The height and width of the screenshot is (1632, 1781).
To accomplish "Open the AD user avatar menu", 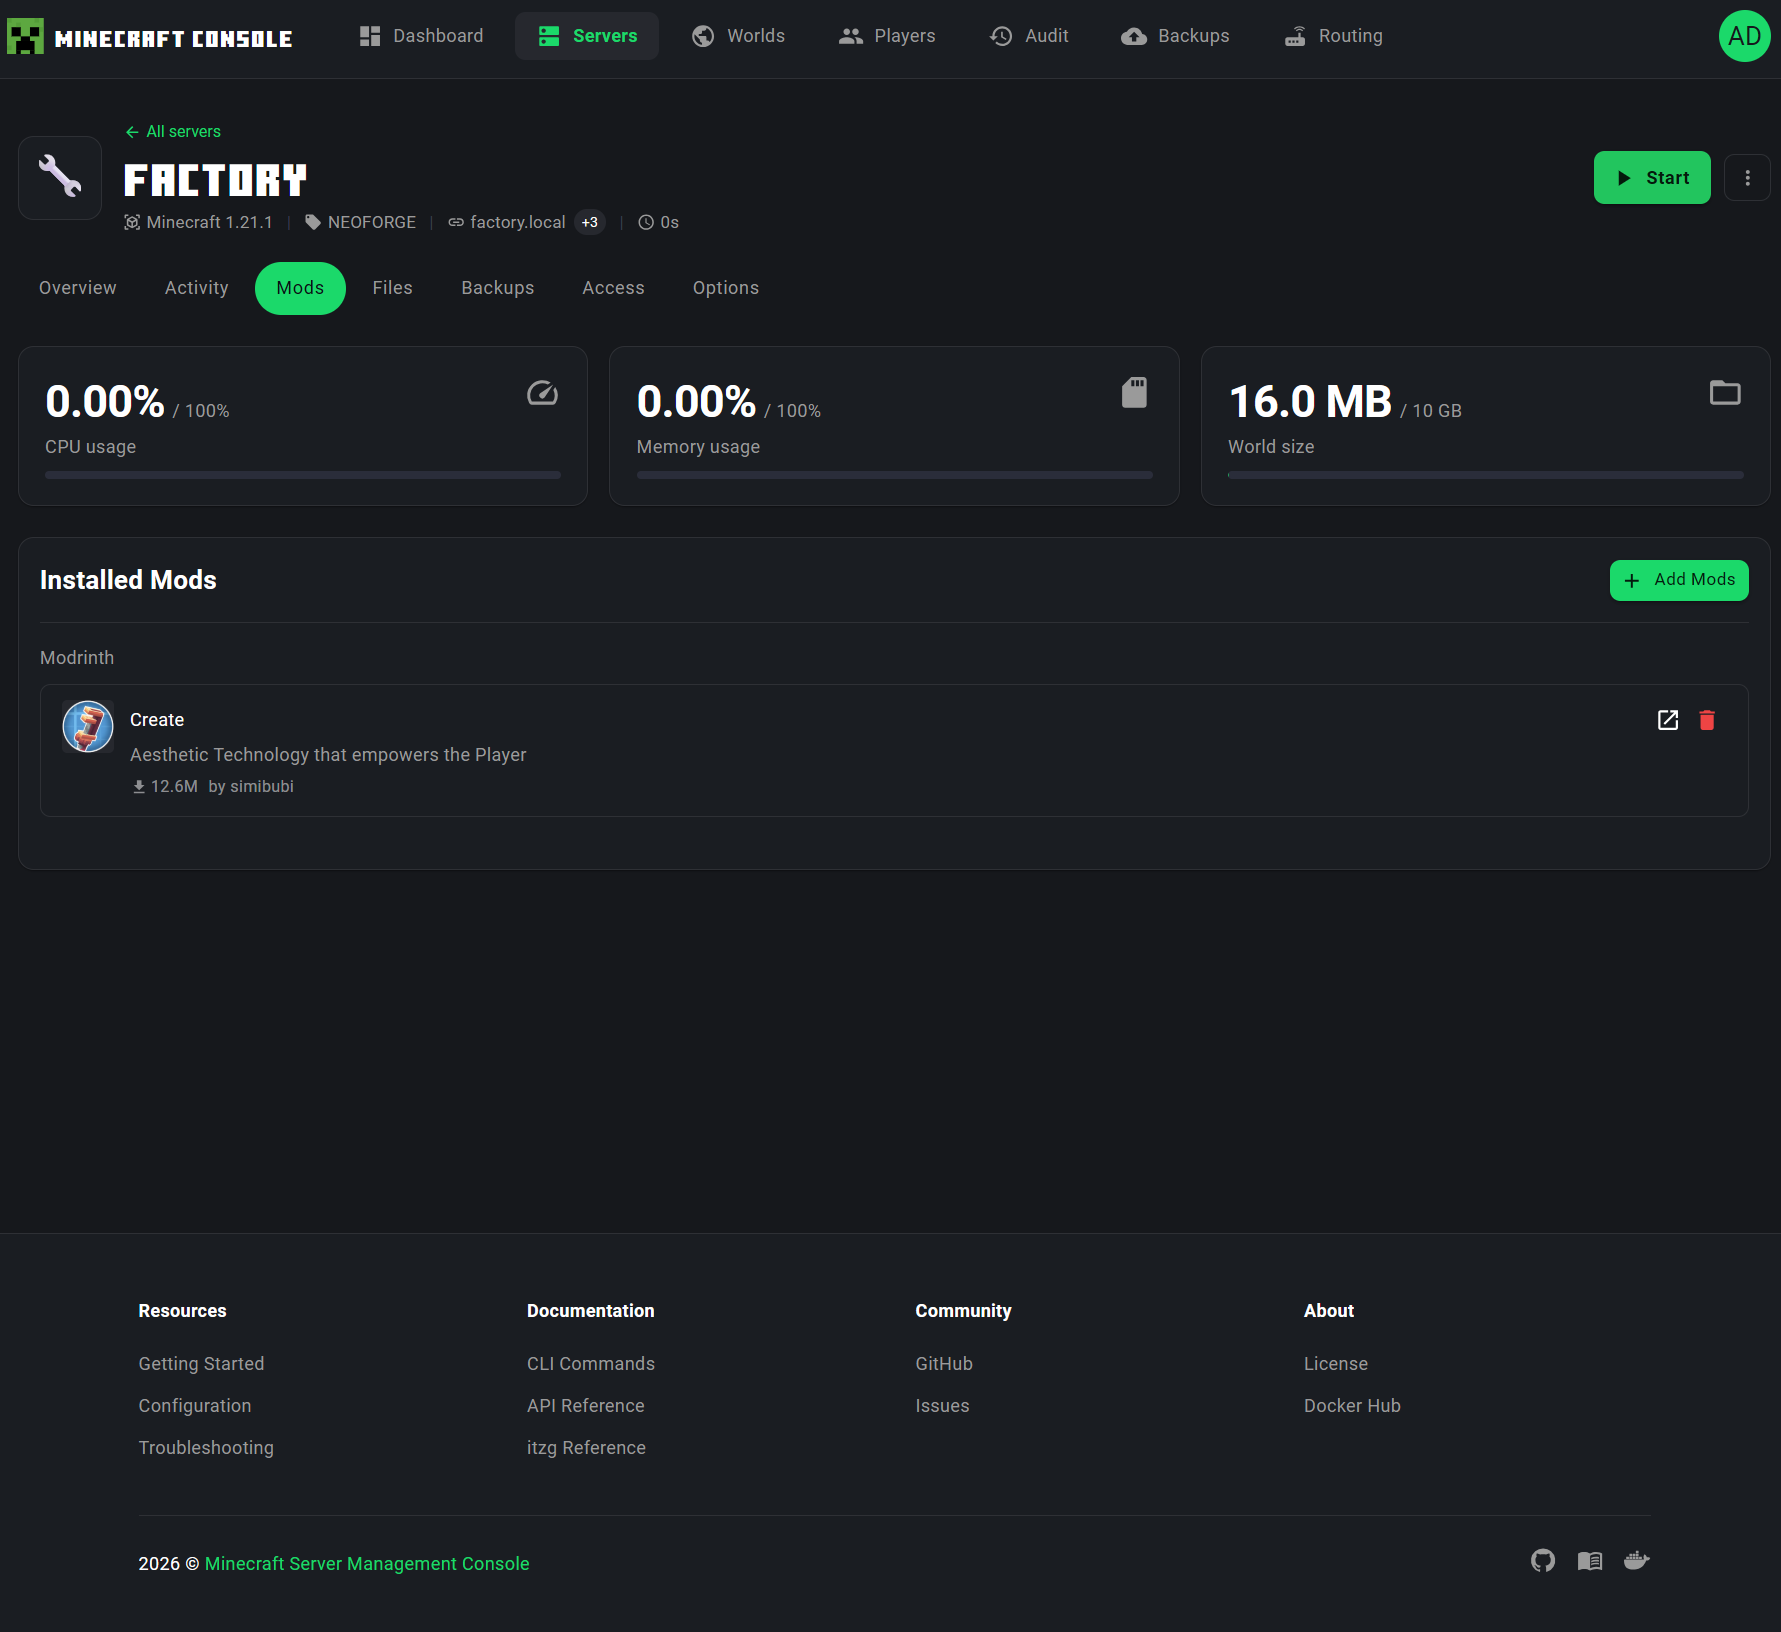I will click(1744, 36).
